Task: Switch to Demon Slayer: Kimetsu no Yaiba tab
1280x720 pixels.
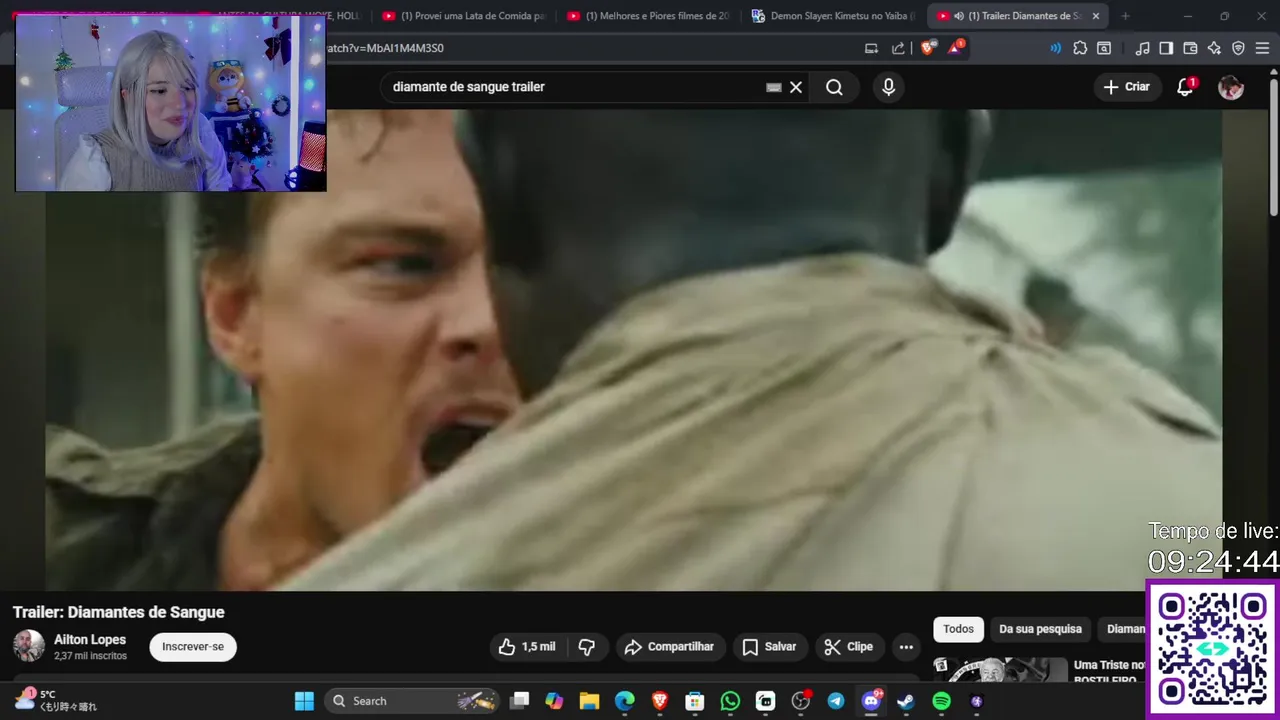Action: pos(834,16)
